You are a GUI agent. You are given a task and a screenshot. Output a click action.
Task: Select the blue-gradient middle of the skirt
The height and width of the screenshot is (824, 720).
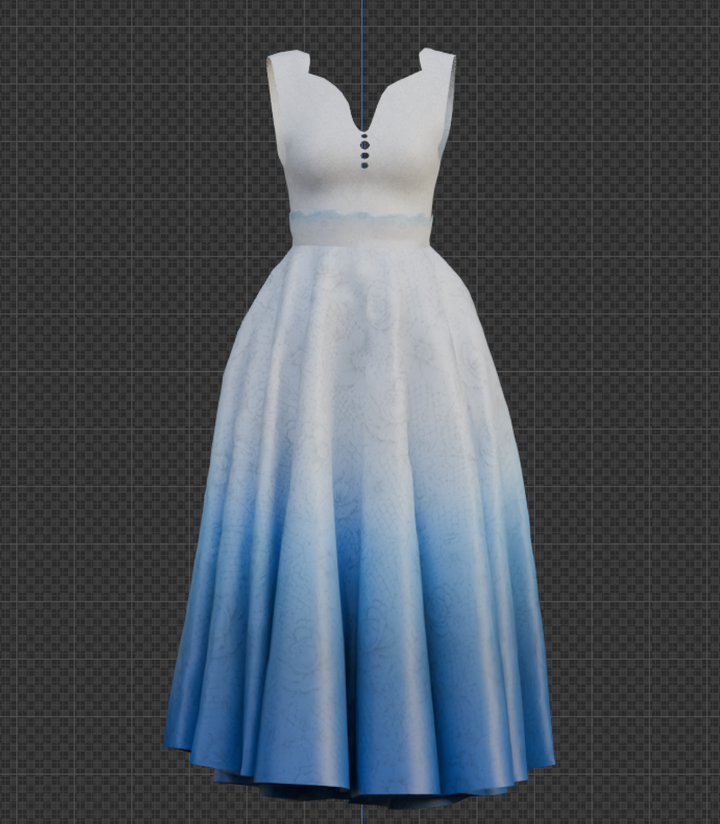[x=363, y=536]
